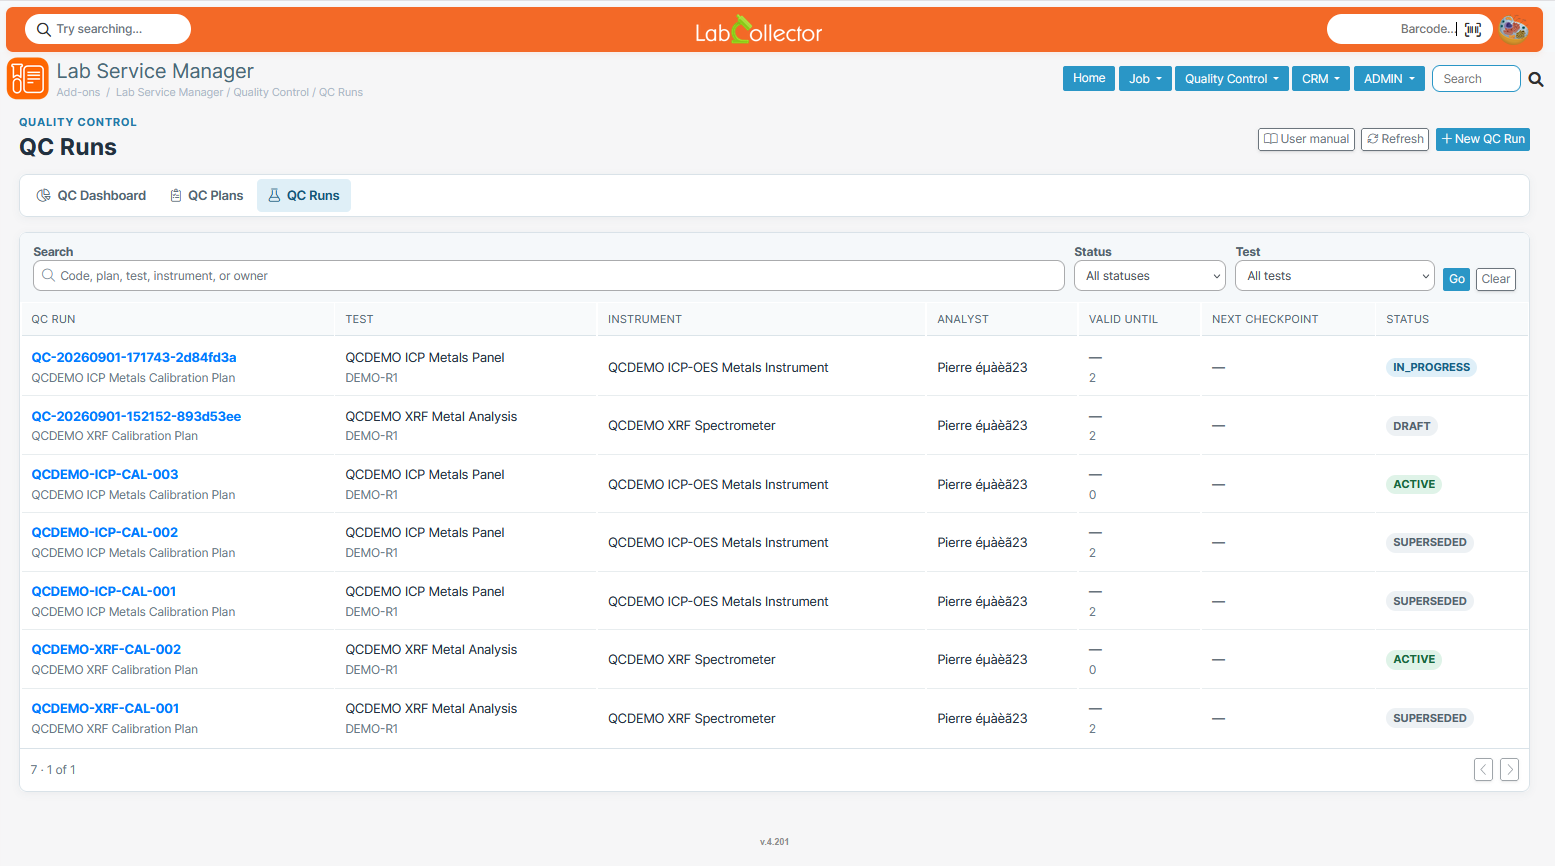Clear the filters with Clear button
This screenshot has height=866, width=1555.
click(1496, 279)
